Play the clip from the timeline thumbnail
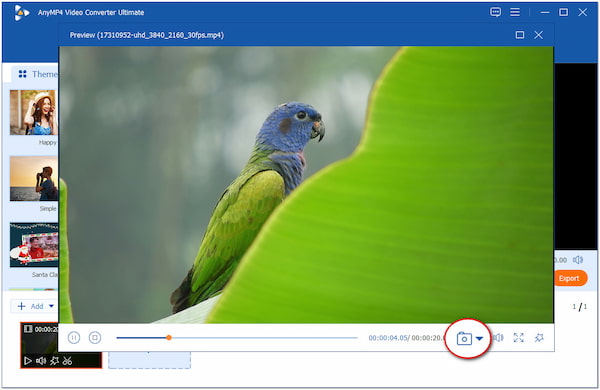Image resolution: width=600 pixels, height=390 pixels. click(x=28, y=361)
